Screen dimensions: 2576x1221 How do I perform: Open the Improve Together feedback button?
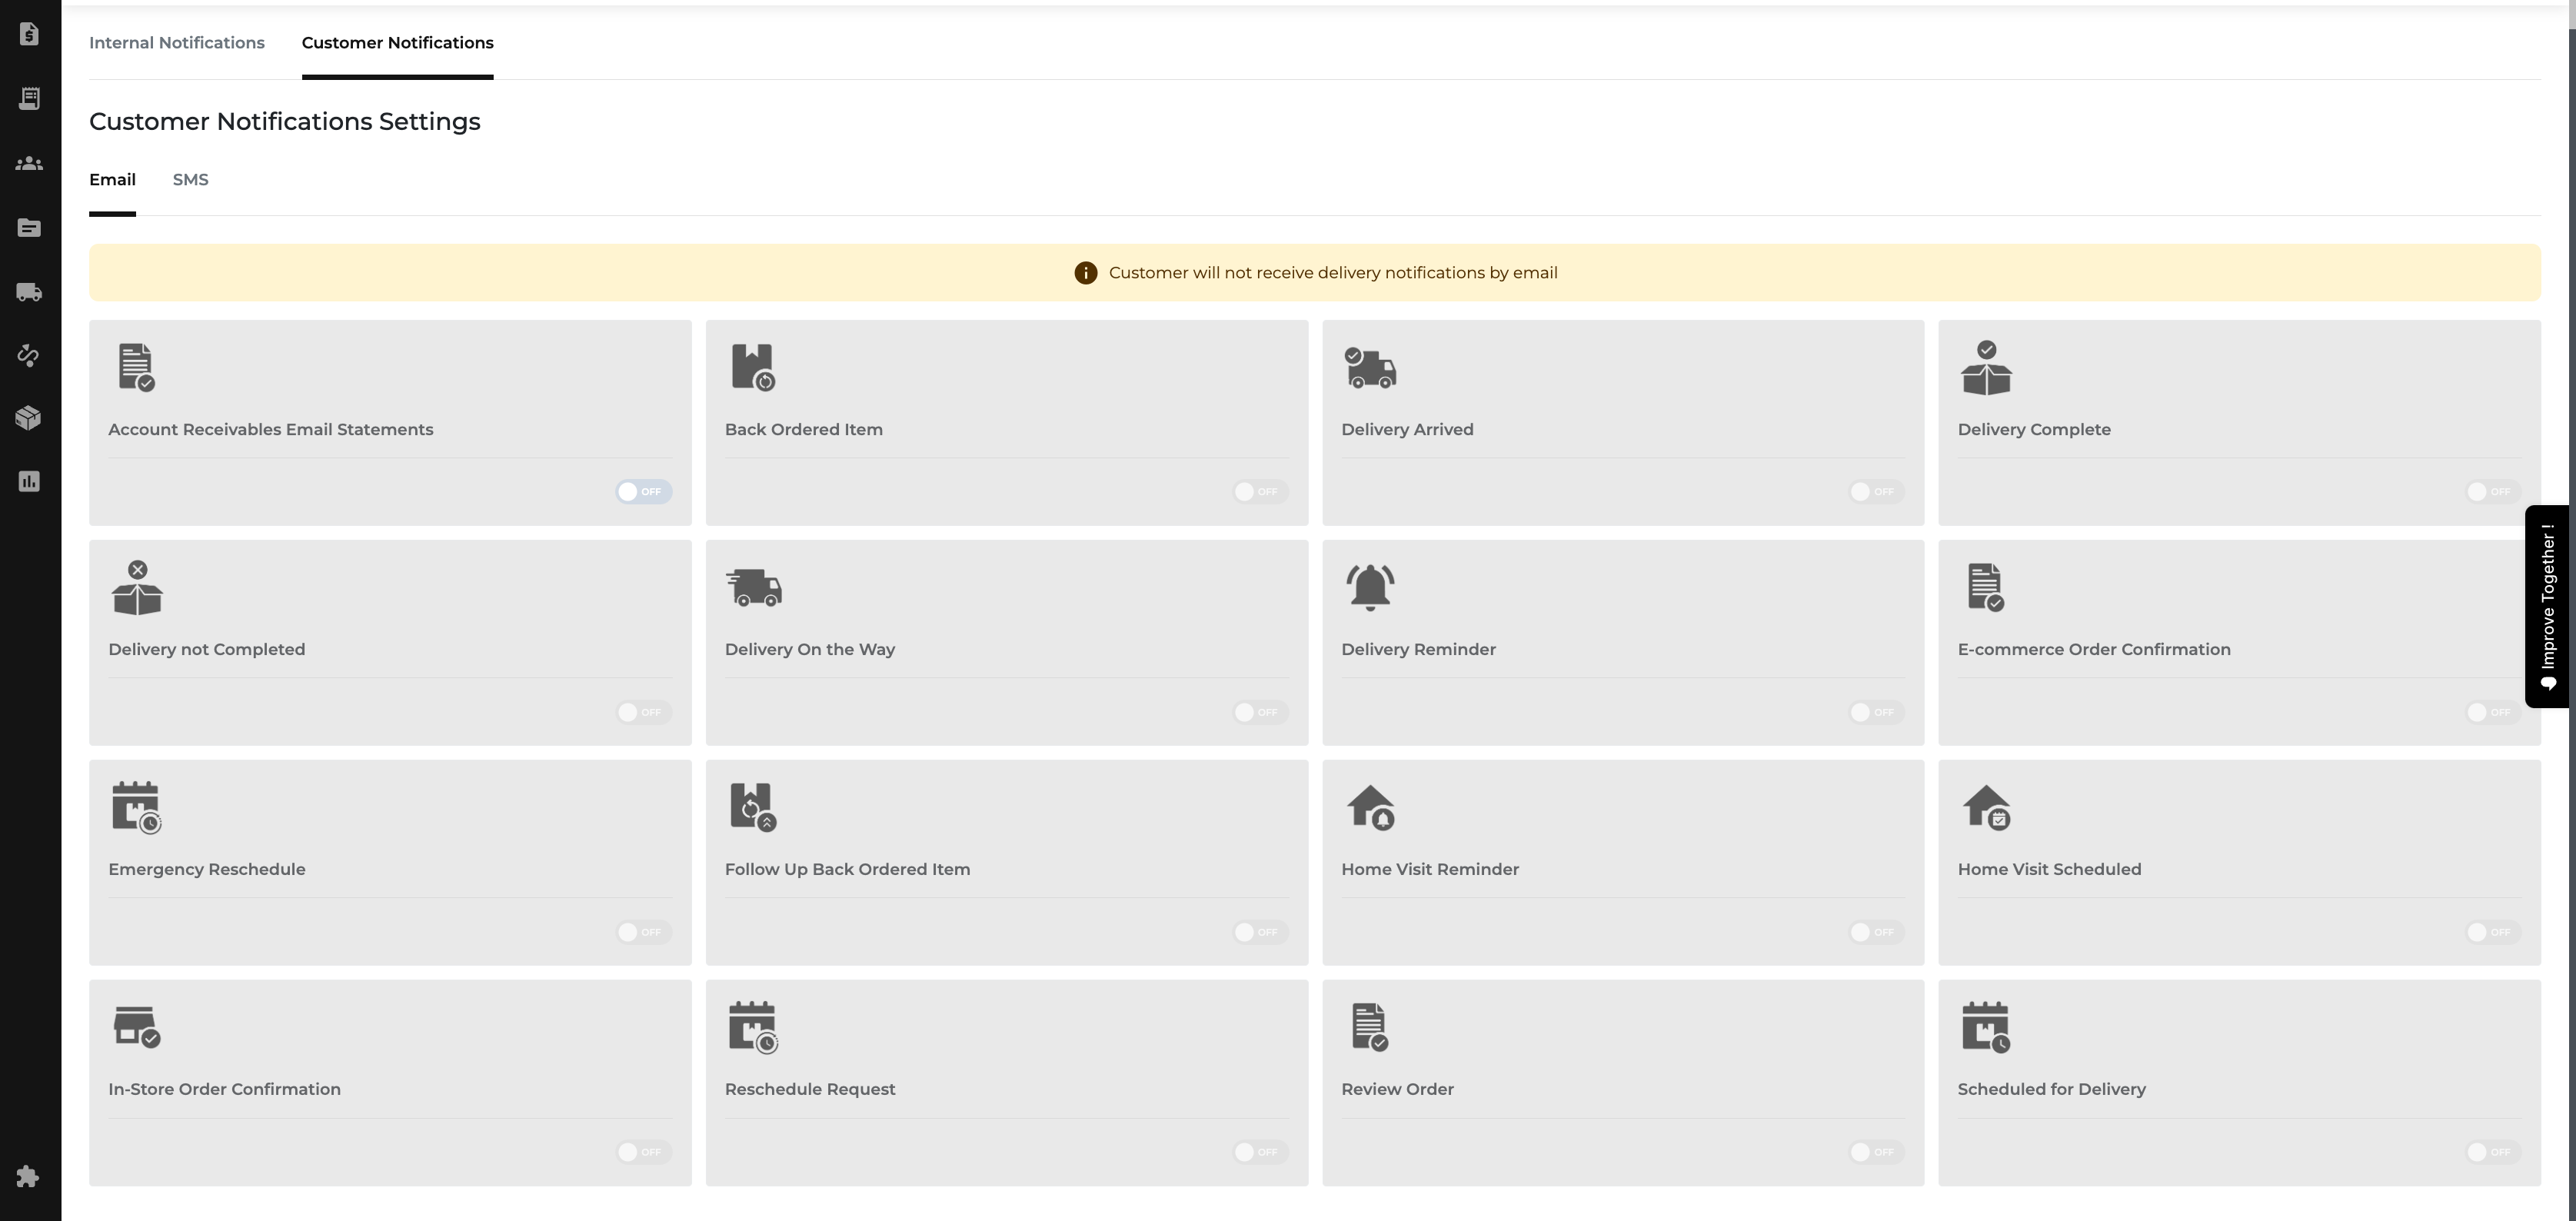click(x=2547, y=607)
